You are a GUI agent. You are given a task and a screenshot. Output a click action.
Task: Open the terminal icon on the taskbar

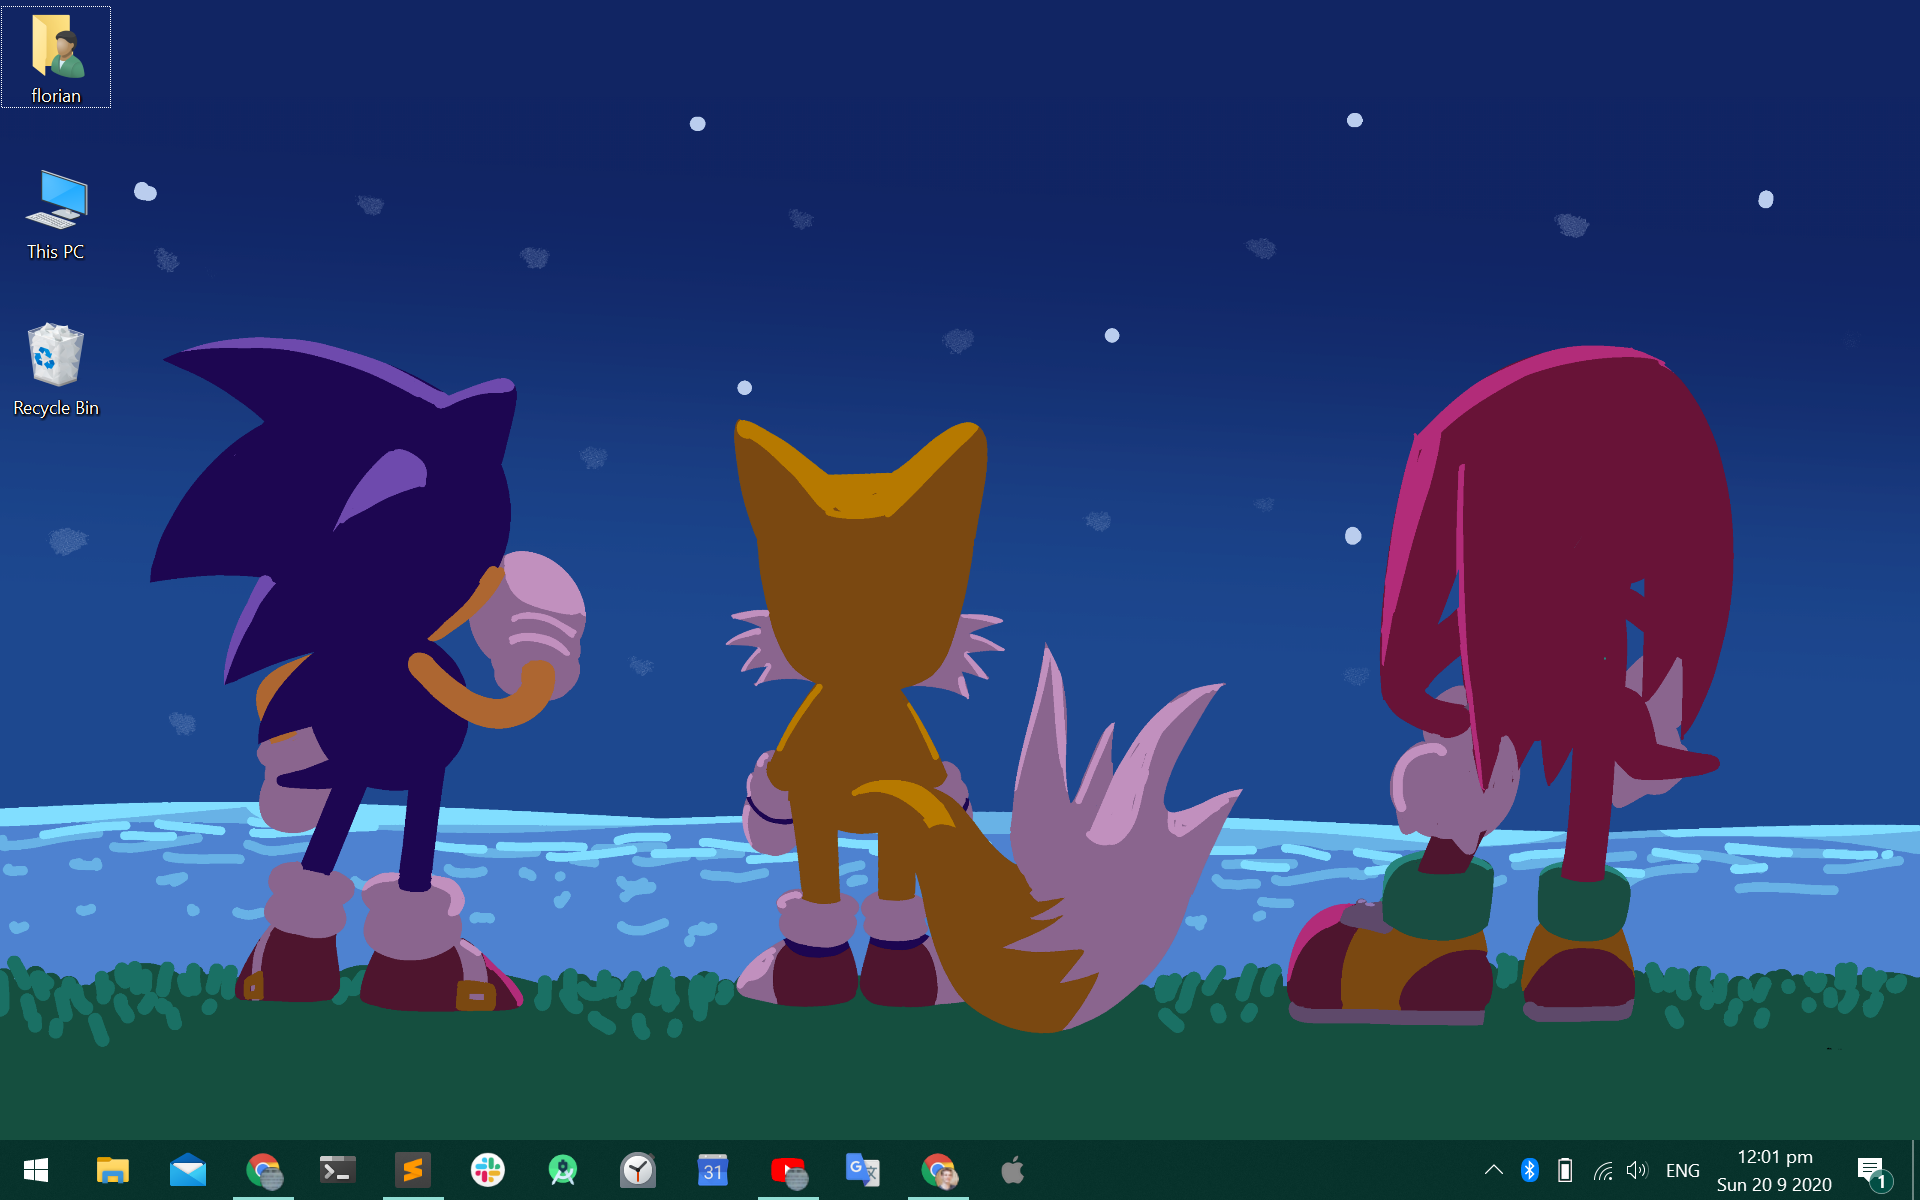pos(337,1170)
